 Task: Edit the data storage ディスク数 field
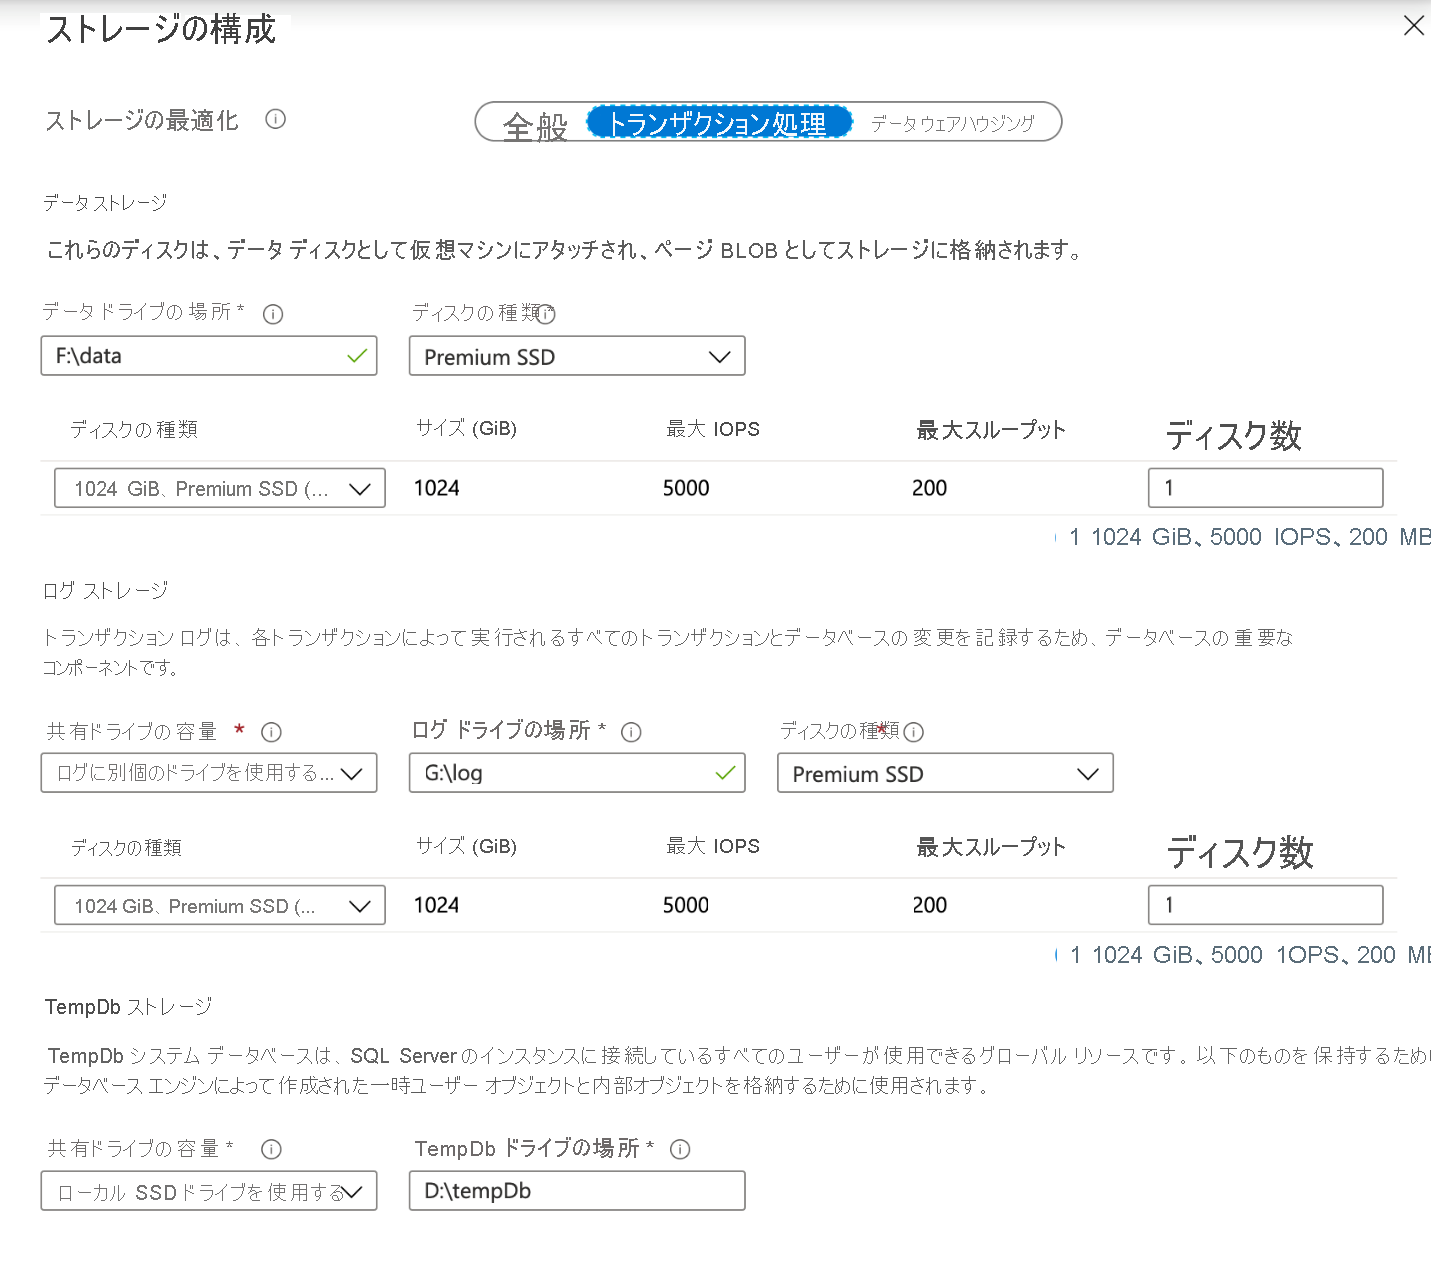tap(1265, 488)
